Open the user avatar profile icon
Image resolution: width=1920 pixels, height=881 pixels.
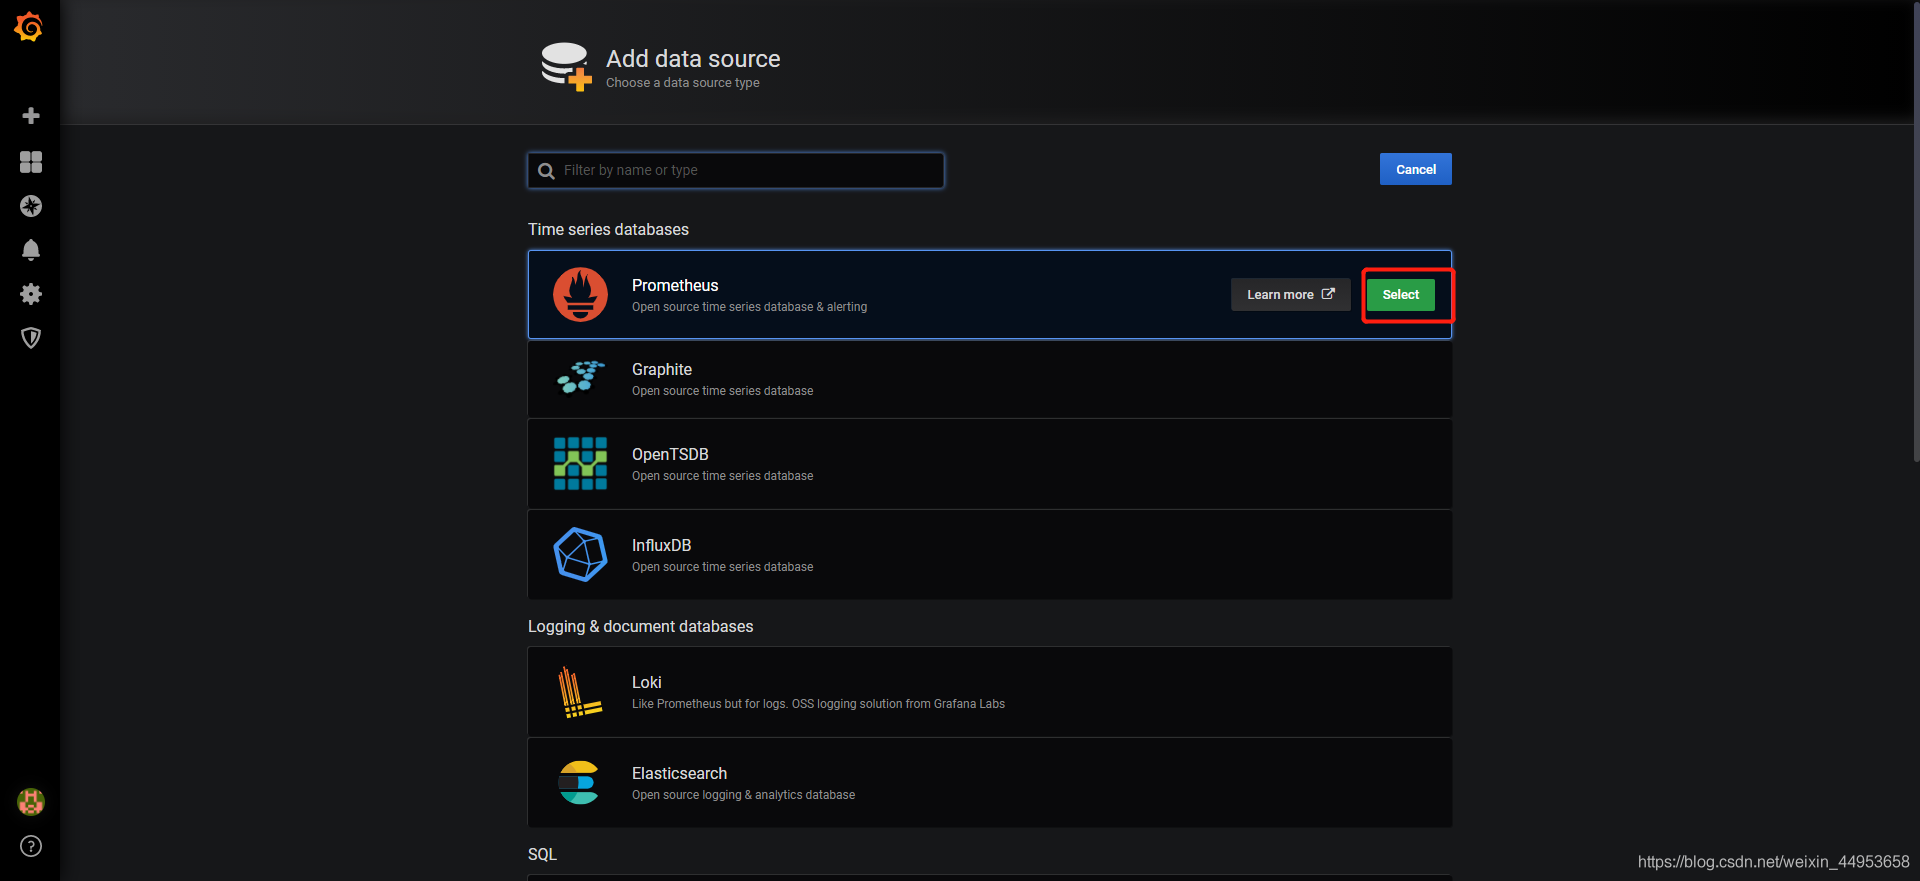click(31, 802)
